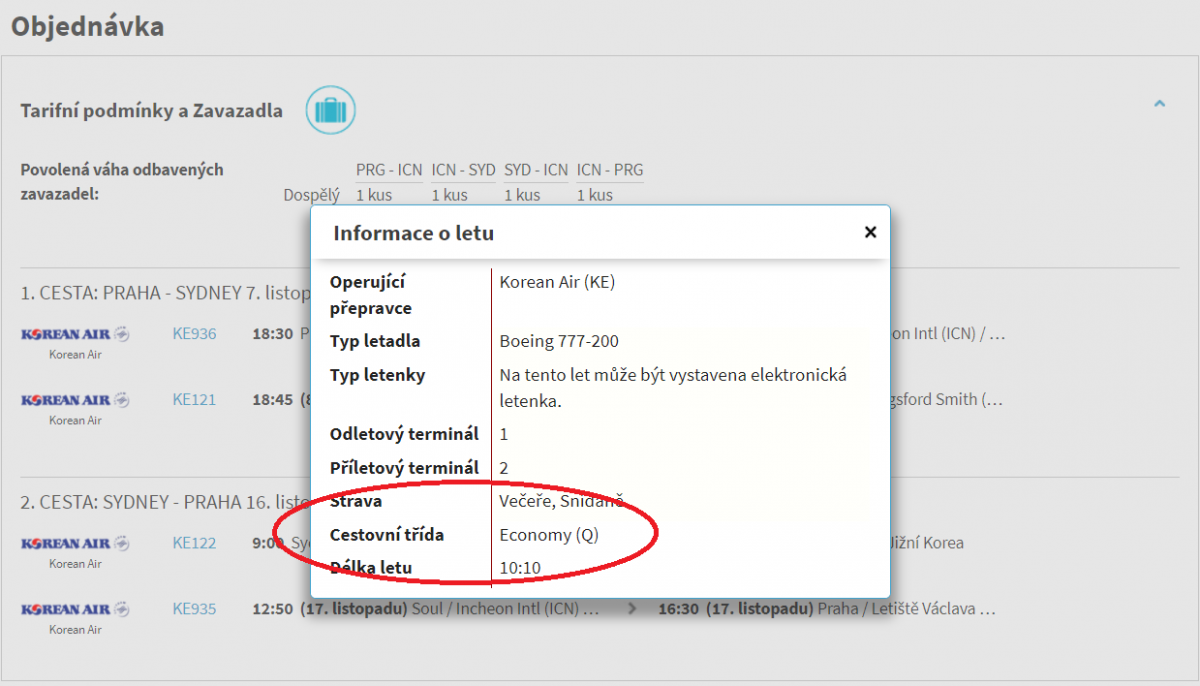Select the ICN - PRG baggage segment
The width and height of the screenshot is (1200, 686).
(x=610, y=170)
